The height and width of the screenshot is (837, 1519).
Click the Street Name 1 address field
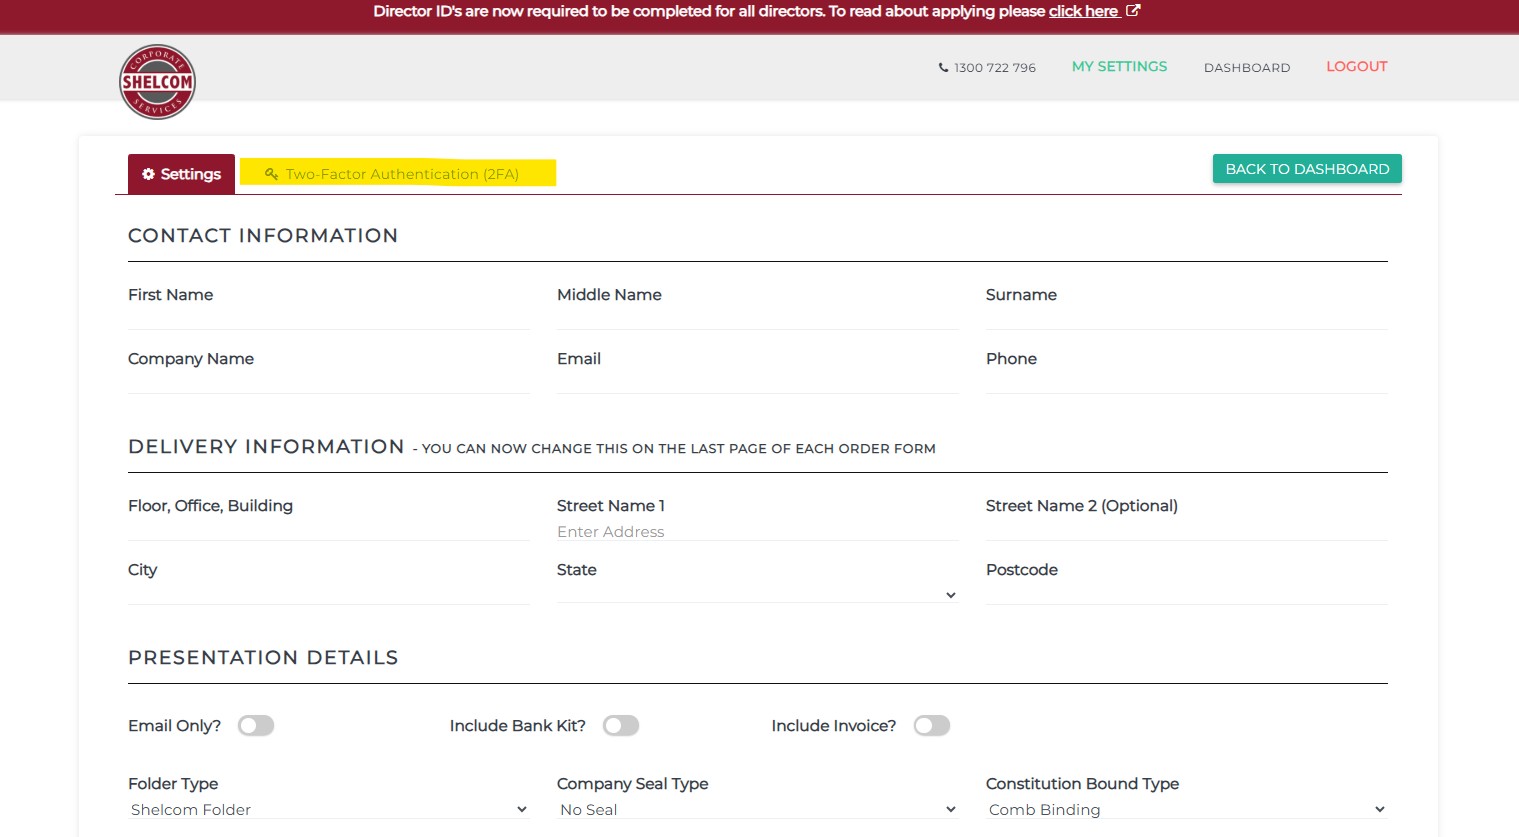coord(757,531)
